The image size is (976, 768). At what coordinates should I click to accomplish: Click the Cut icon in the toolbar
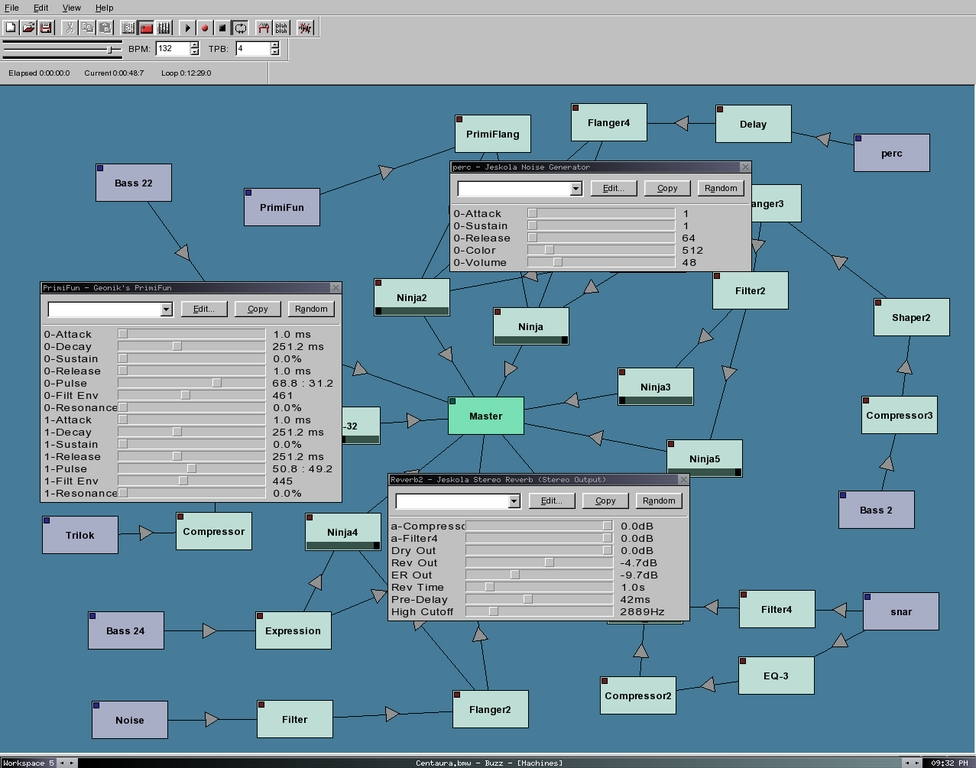coord(70,27)
